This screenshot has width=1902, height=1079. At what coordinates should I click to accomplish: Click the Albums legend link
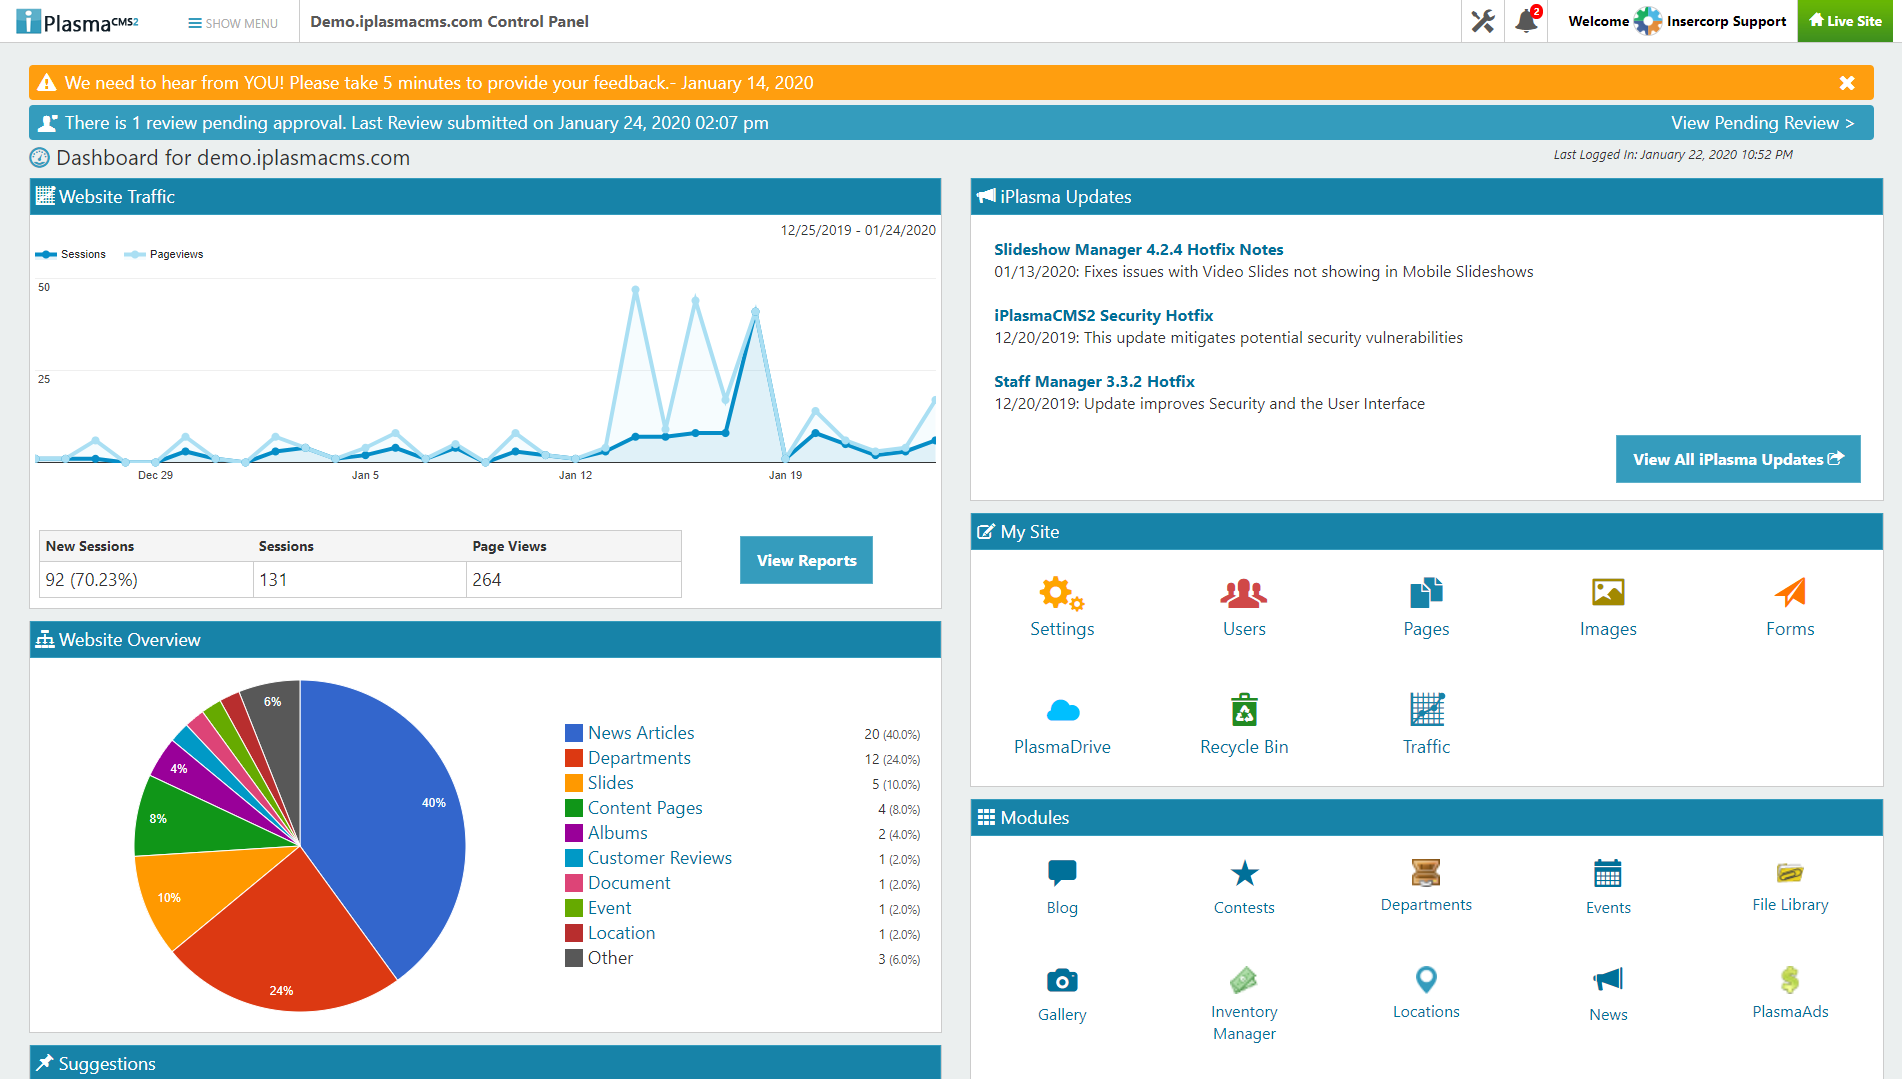(x=617, y=833)
